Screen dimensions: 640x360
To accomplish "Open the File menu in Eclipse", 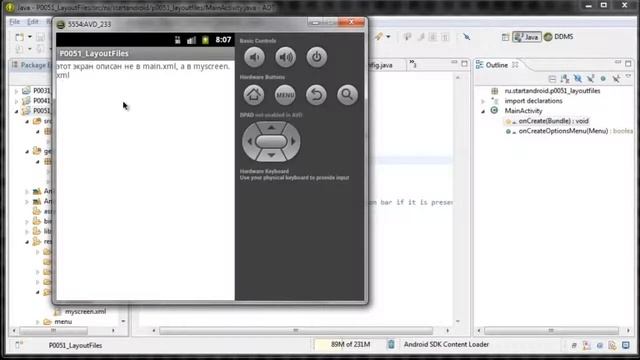I will click(x=15, y=22).
